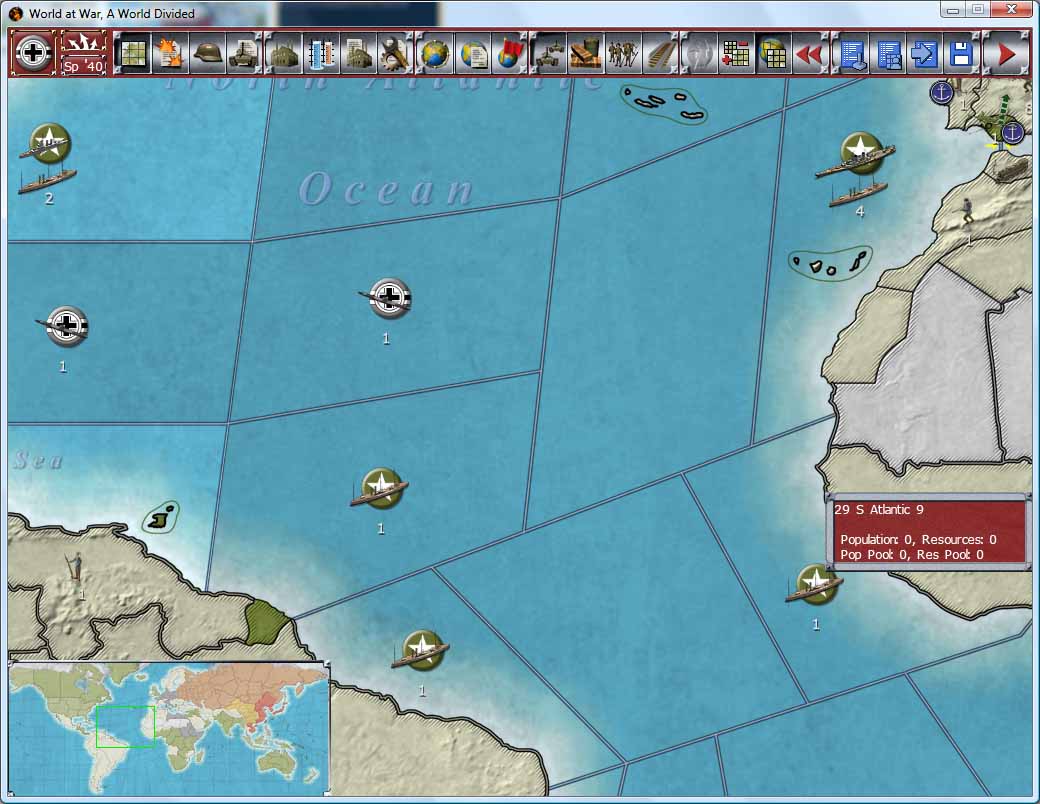Image resolution: width=1040 pixels, height=804 pixels.
Task: Toggle the globe grid overlay icon
Action: click(774, 54)
